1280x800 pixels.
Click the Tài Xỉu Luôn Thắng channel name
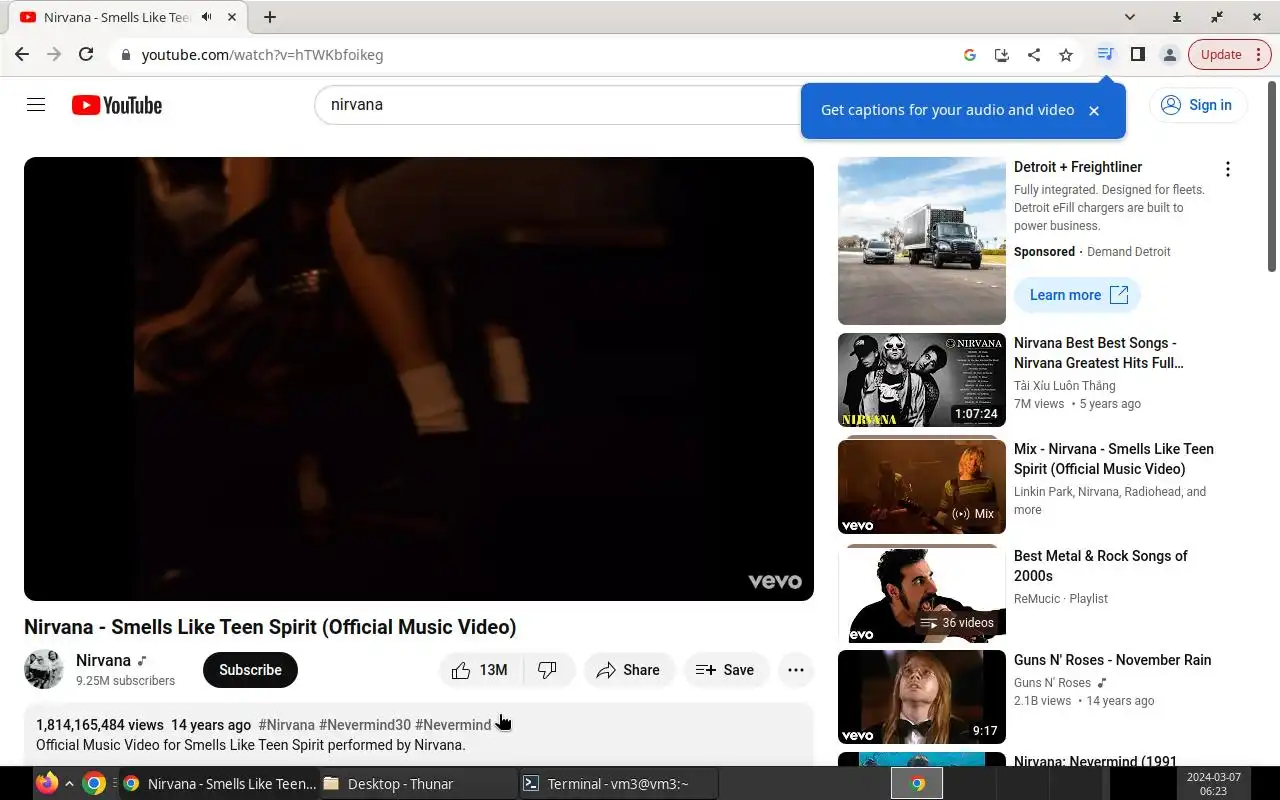click(1064, 386)
